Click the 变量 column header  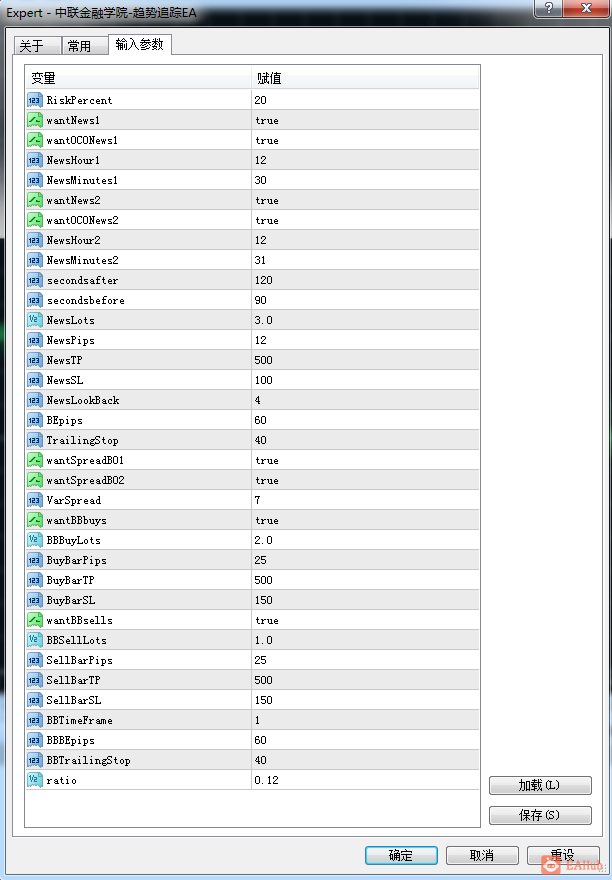(x=138, y=78)
